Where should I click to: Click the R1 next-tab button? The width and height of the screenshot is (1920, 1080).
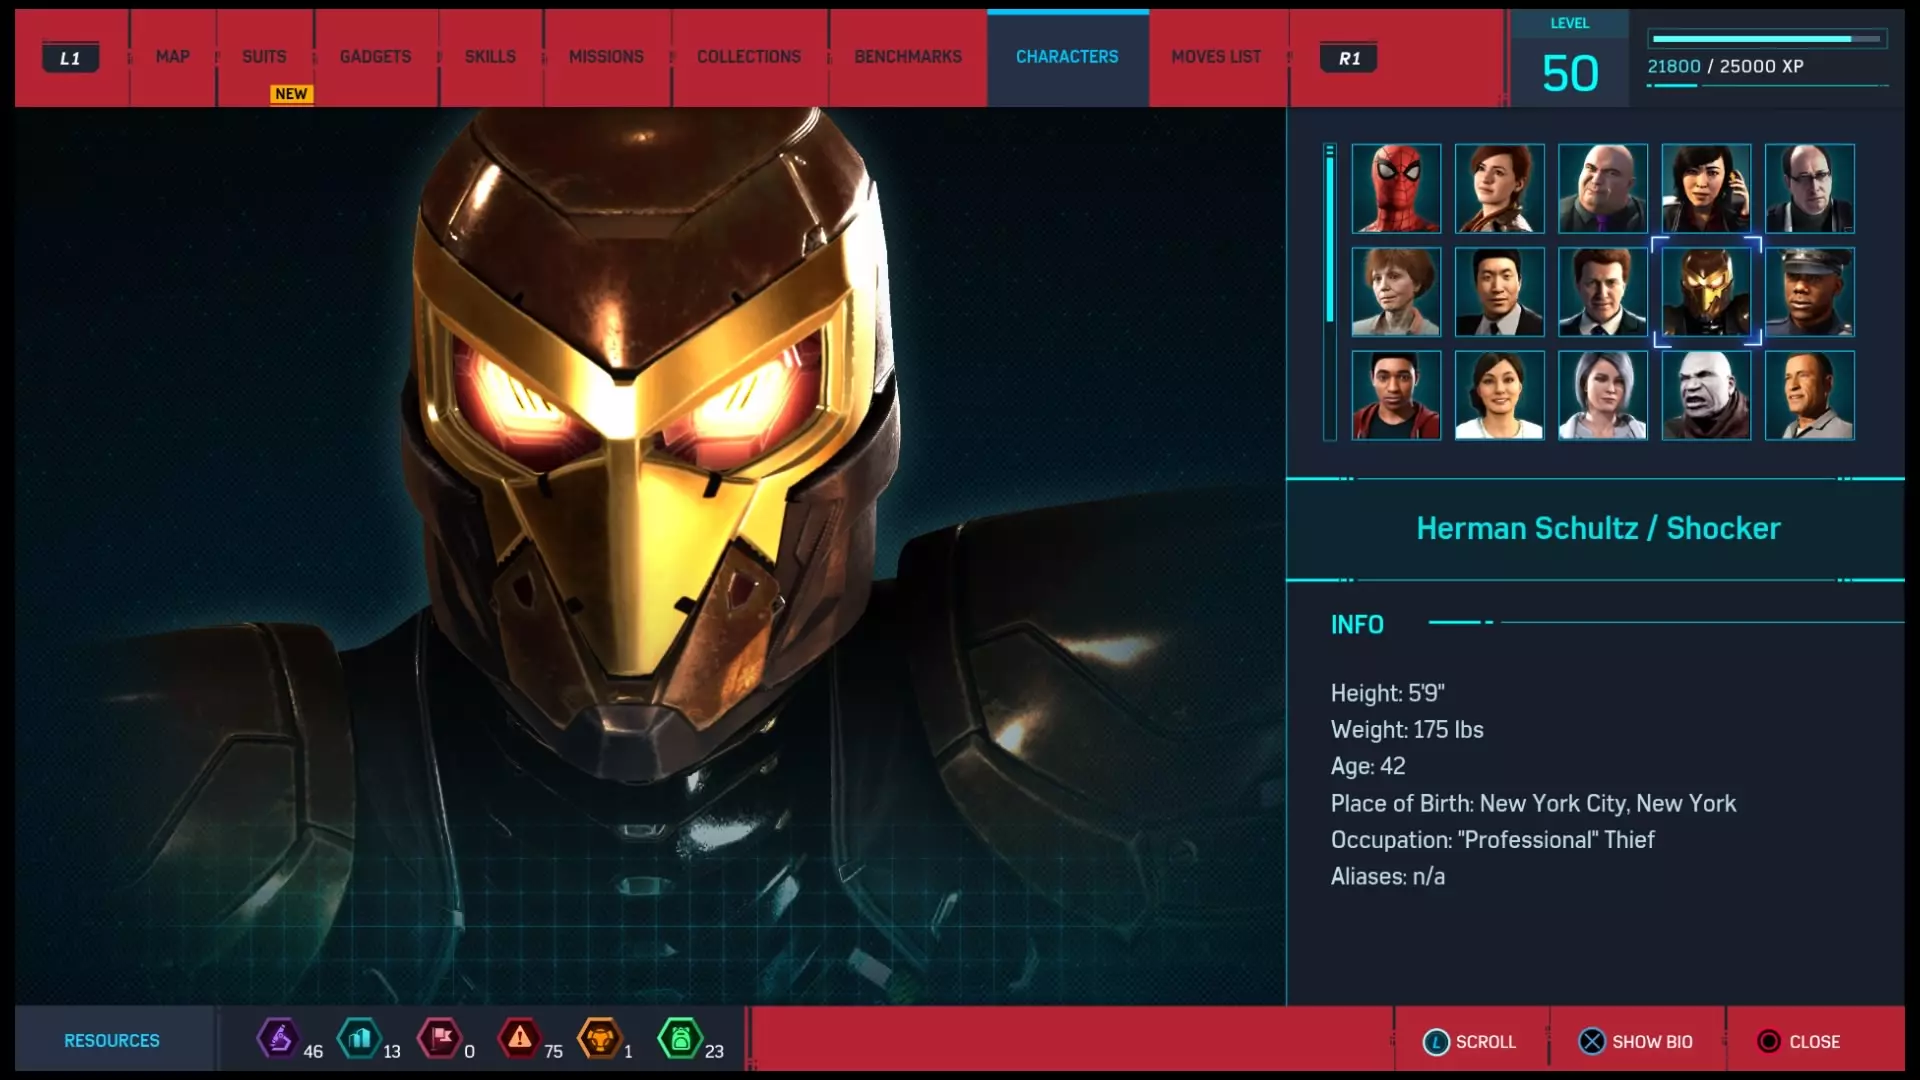pyautogui.click(x=1349, y=58)
